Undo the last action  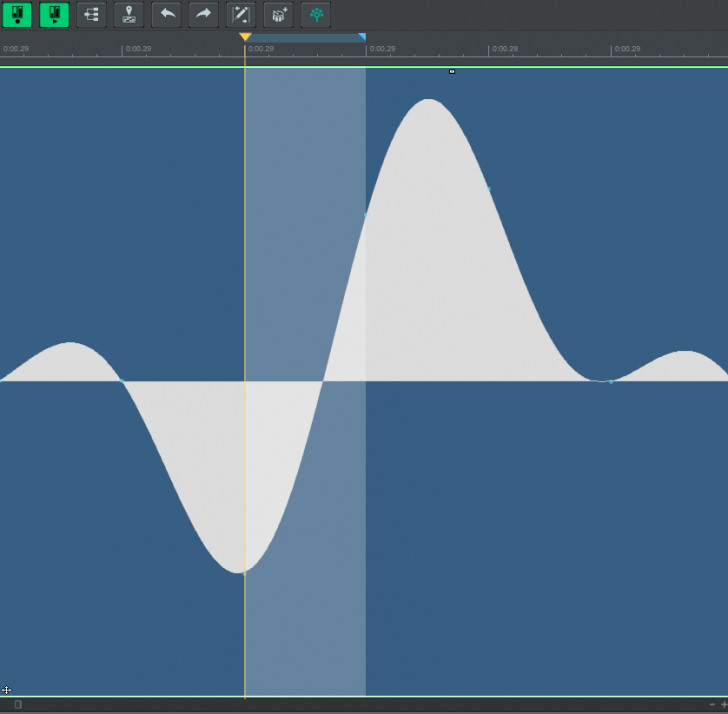(x=166, y=14)
